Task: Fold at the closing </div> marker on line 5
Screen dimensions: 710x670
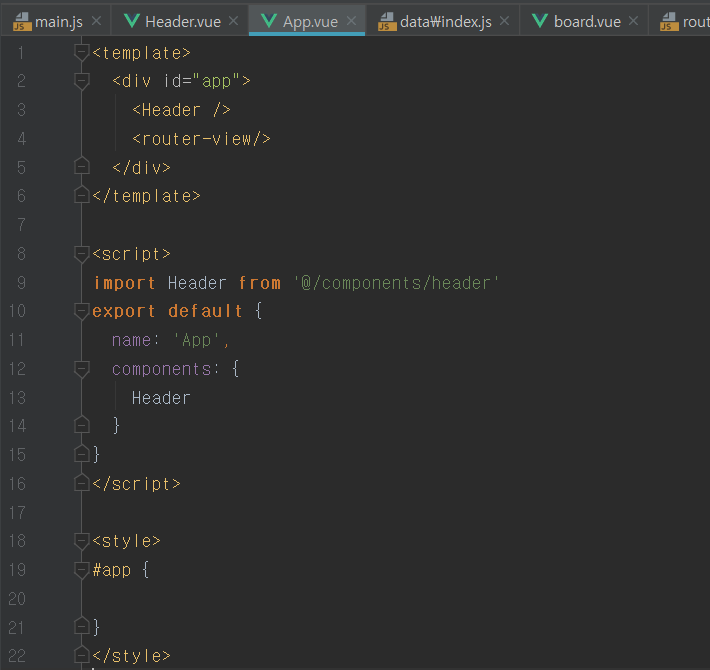Action: pyautogui.click(x=82, y=166)
